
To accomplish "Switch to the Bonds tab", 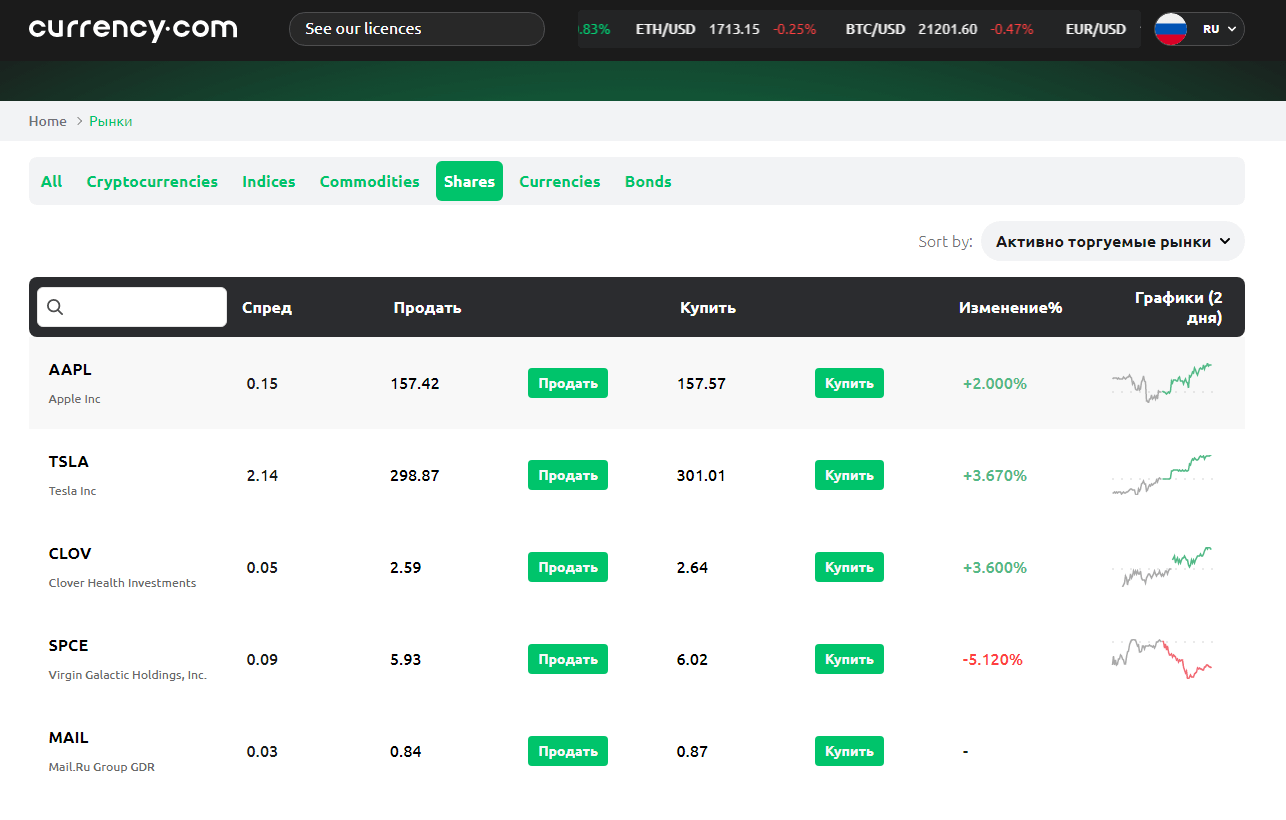I will coord(648,182).
